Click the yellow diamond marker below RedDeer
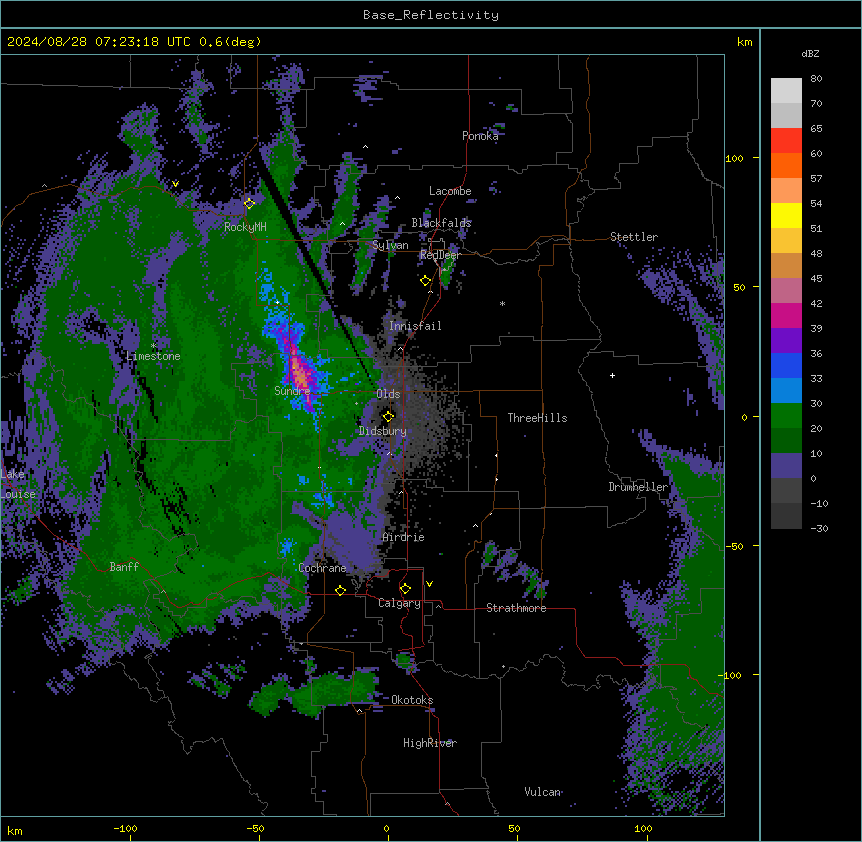The width and height of the screenshot is (862, 842). (x=426, y=281)
